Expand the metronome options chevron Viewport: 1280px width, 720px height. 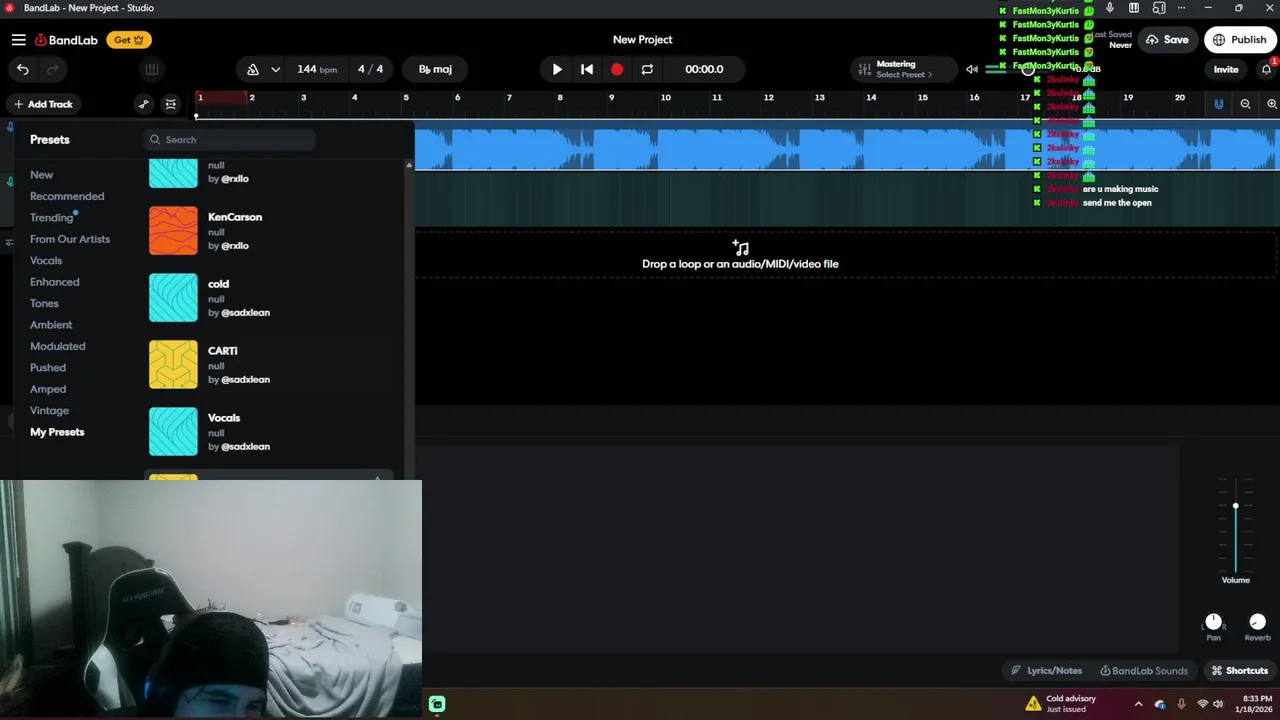(275, 69)
